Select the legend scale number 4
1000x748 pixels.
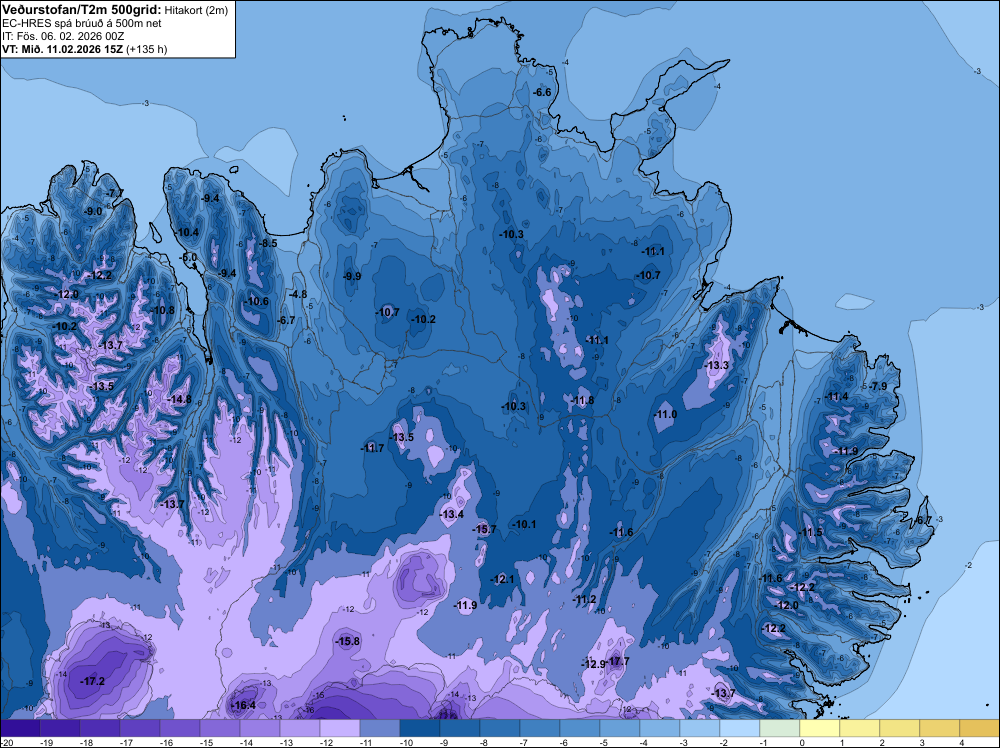tap(960, 742)
